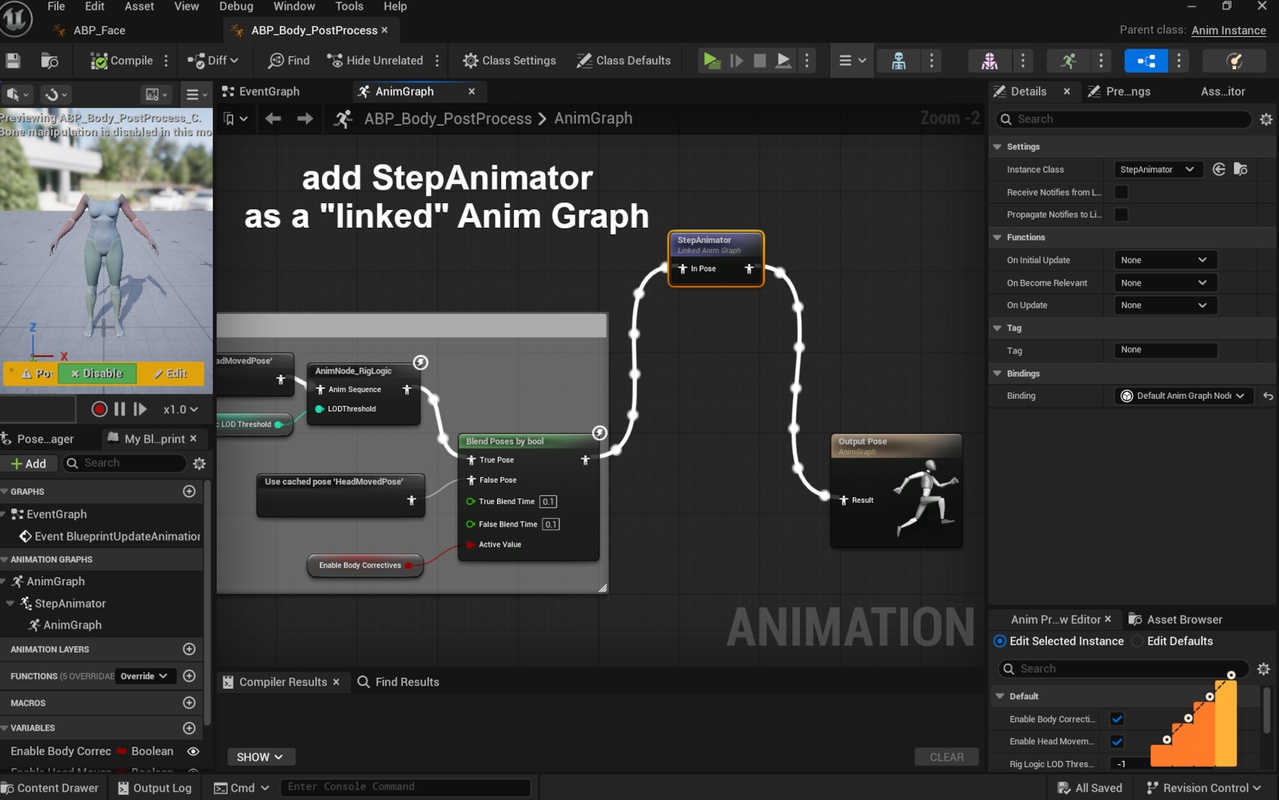
Task: Browse to asset in Content Browser icon
Action: (49, 61)
